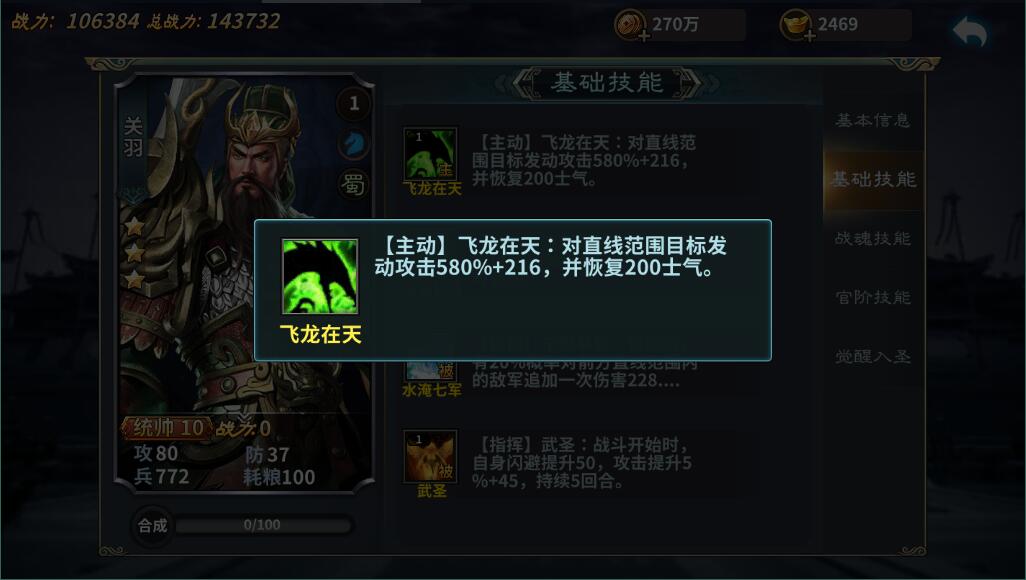The image size is (1026, 580).
Task: Tap the green dragon icon in popup
Action: point(320,276)
